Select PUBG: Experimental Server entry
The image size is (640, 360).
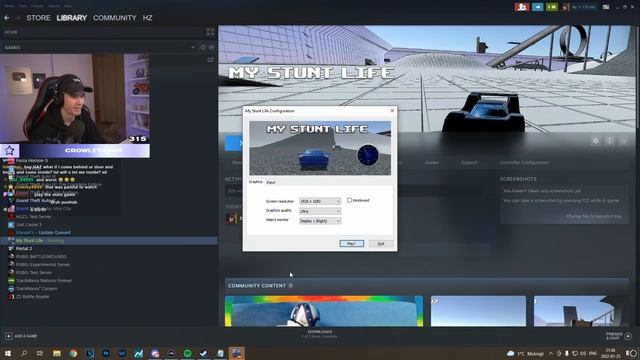click(43, 264)
